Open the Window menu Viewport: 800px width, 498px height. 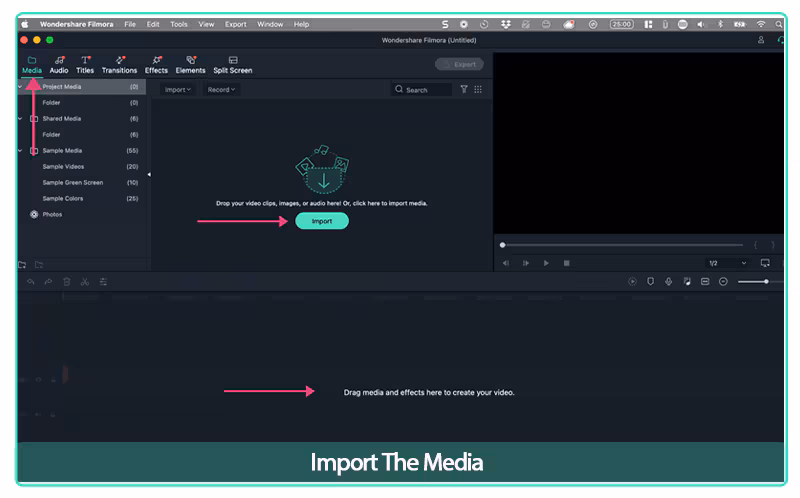coord(270,24)
